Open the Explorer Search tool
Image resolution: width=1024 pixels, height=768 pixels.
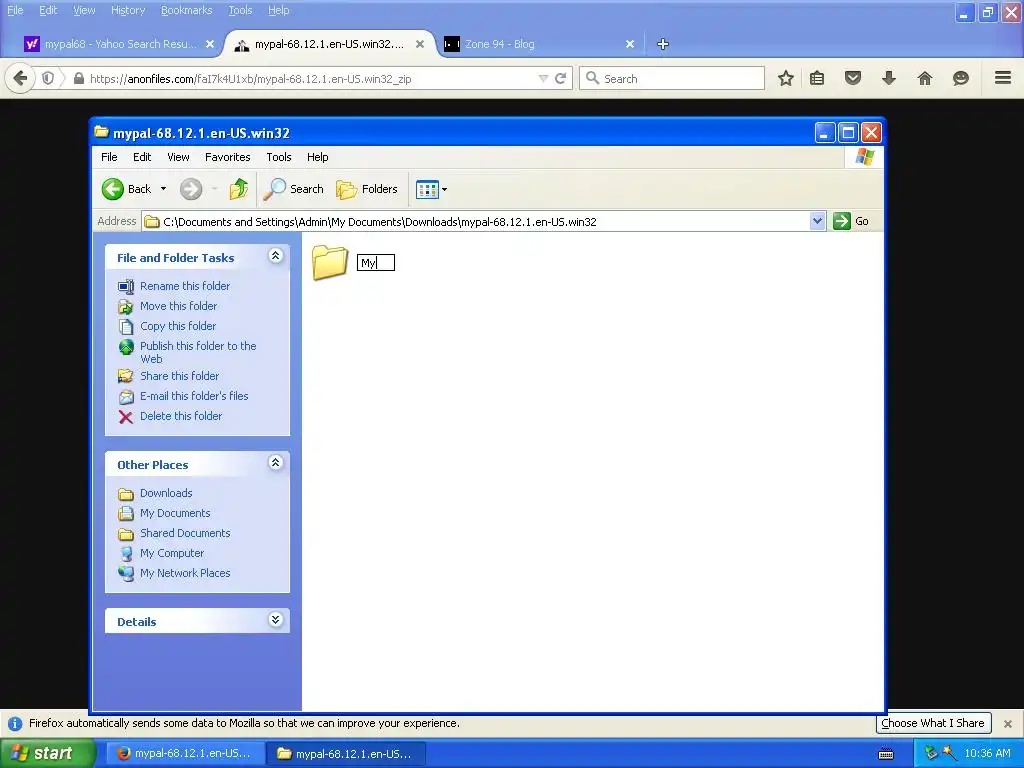click(293, 189)
